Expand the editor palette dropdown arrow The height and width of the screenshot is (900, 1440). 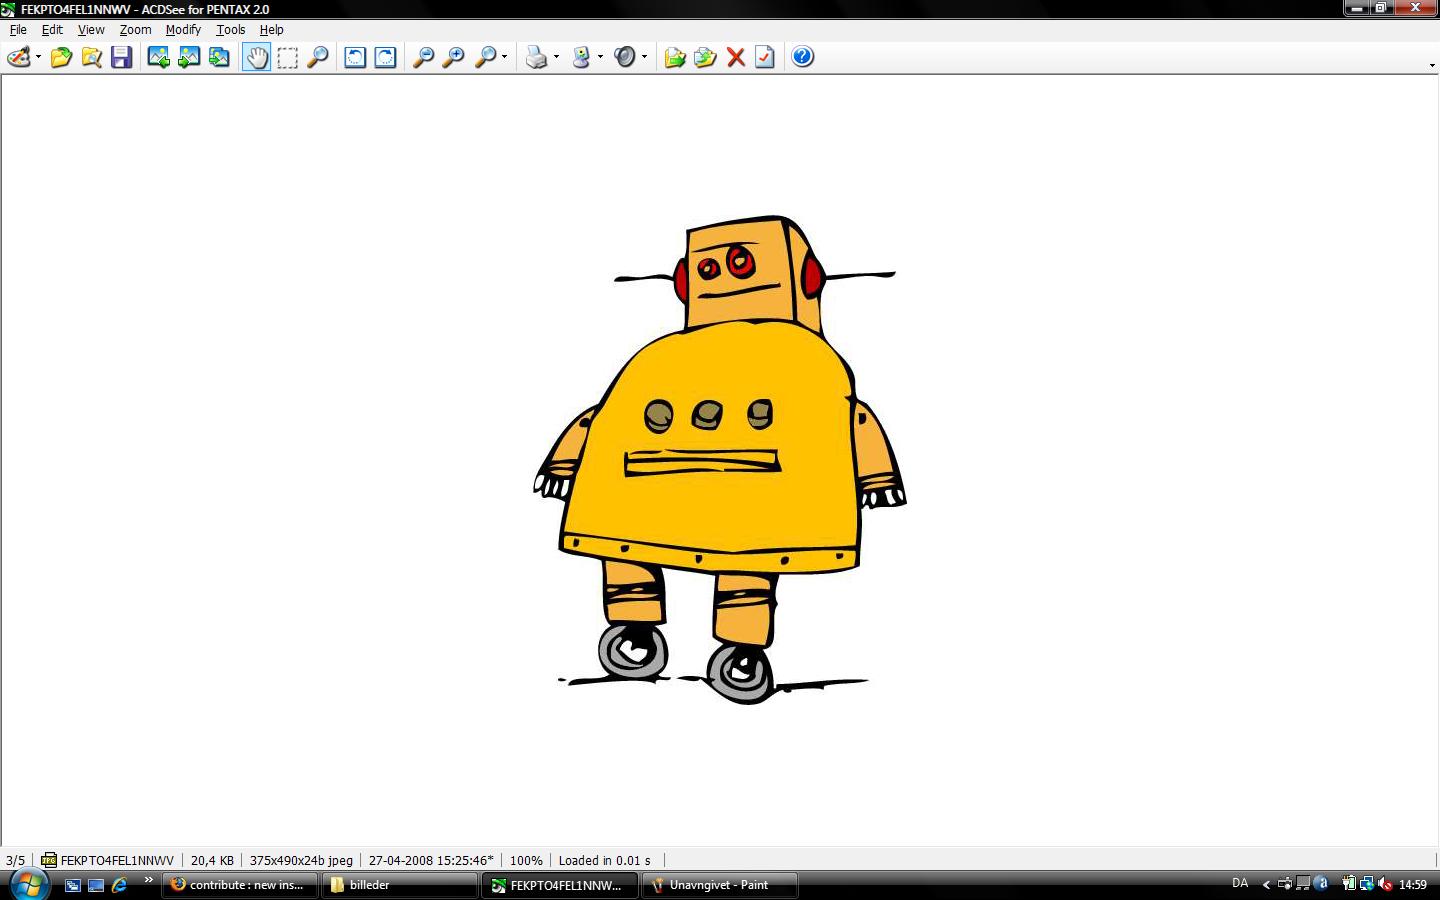click(x=38, y=57)
